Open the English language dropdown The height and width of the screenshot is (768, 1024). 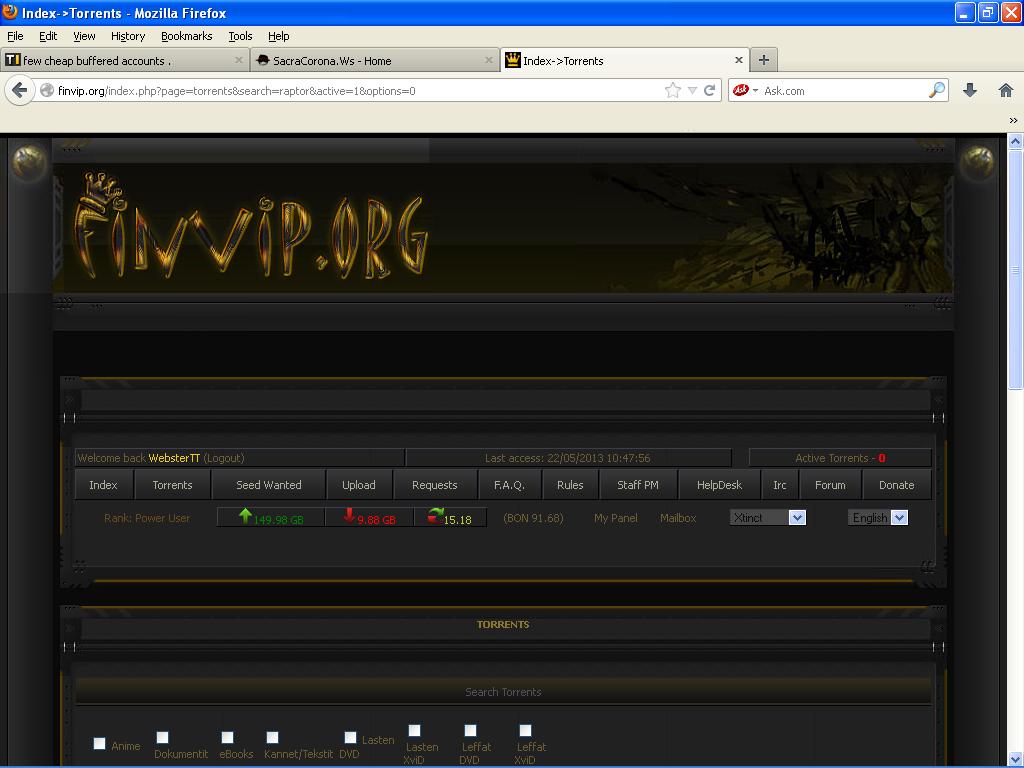click(878, 518)
